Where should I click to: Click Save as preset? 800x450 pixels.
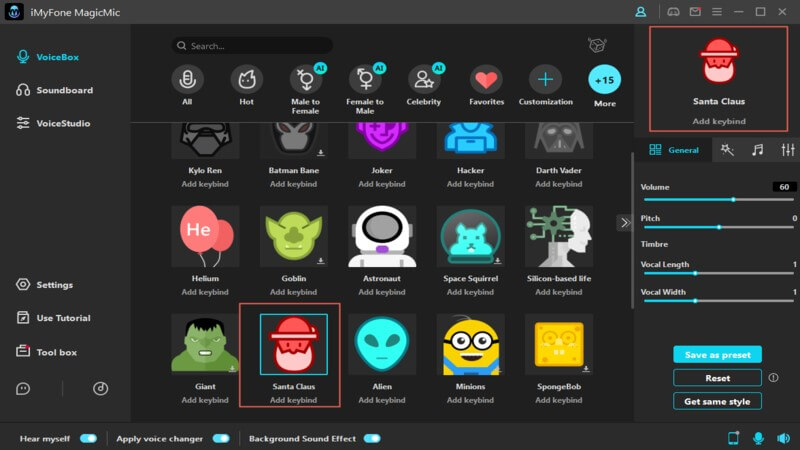[717, 355]
